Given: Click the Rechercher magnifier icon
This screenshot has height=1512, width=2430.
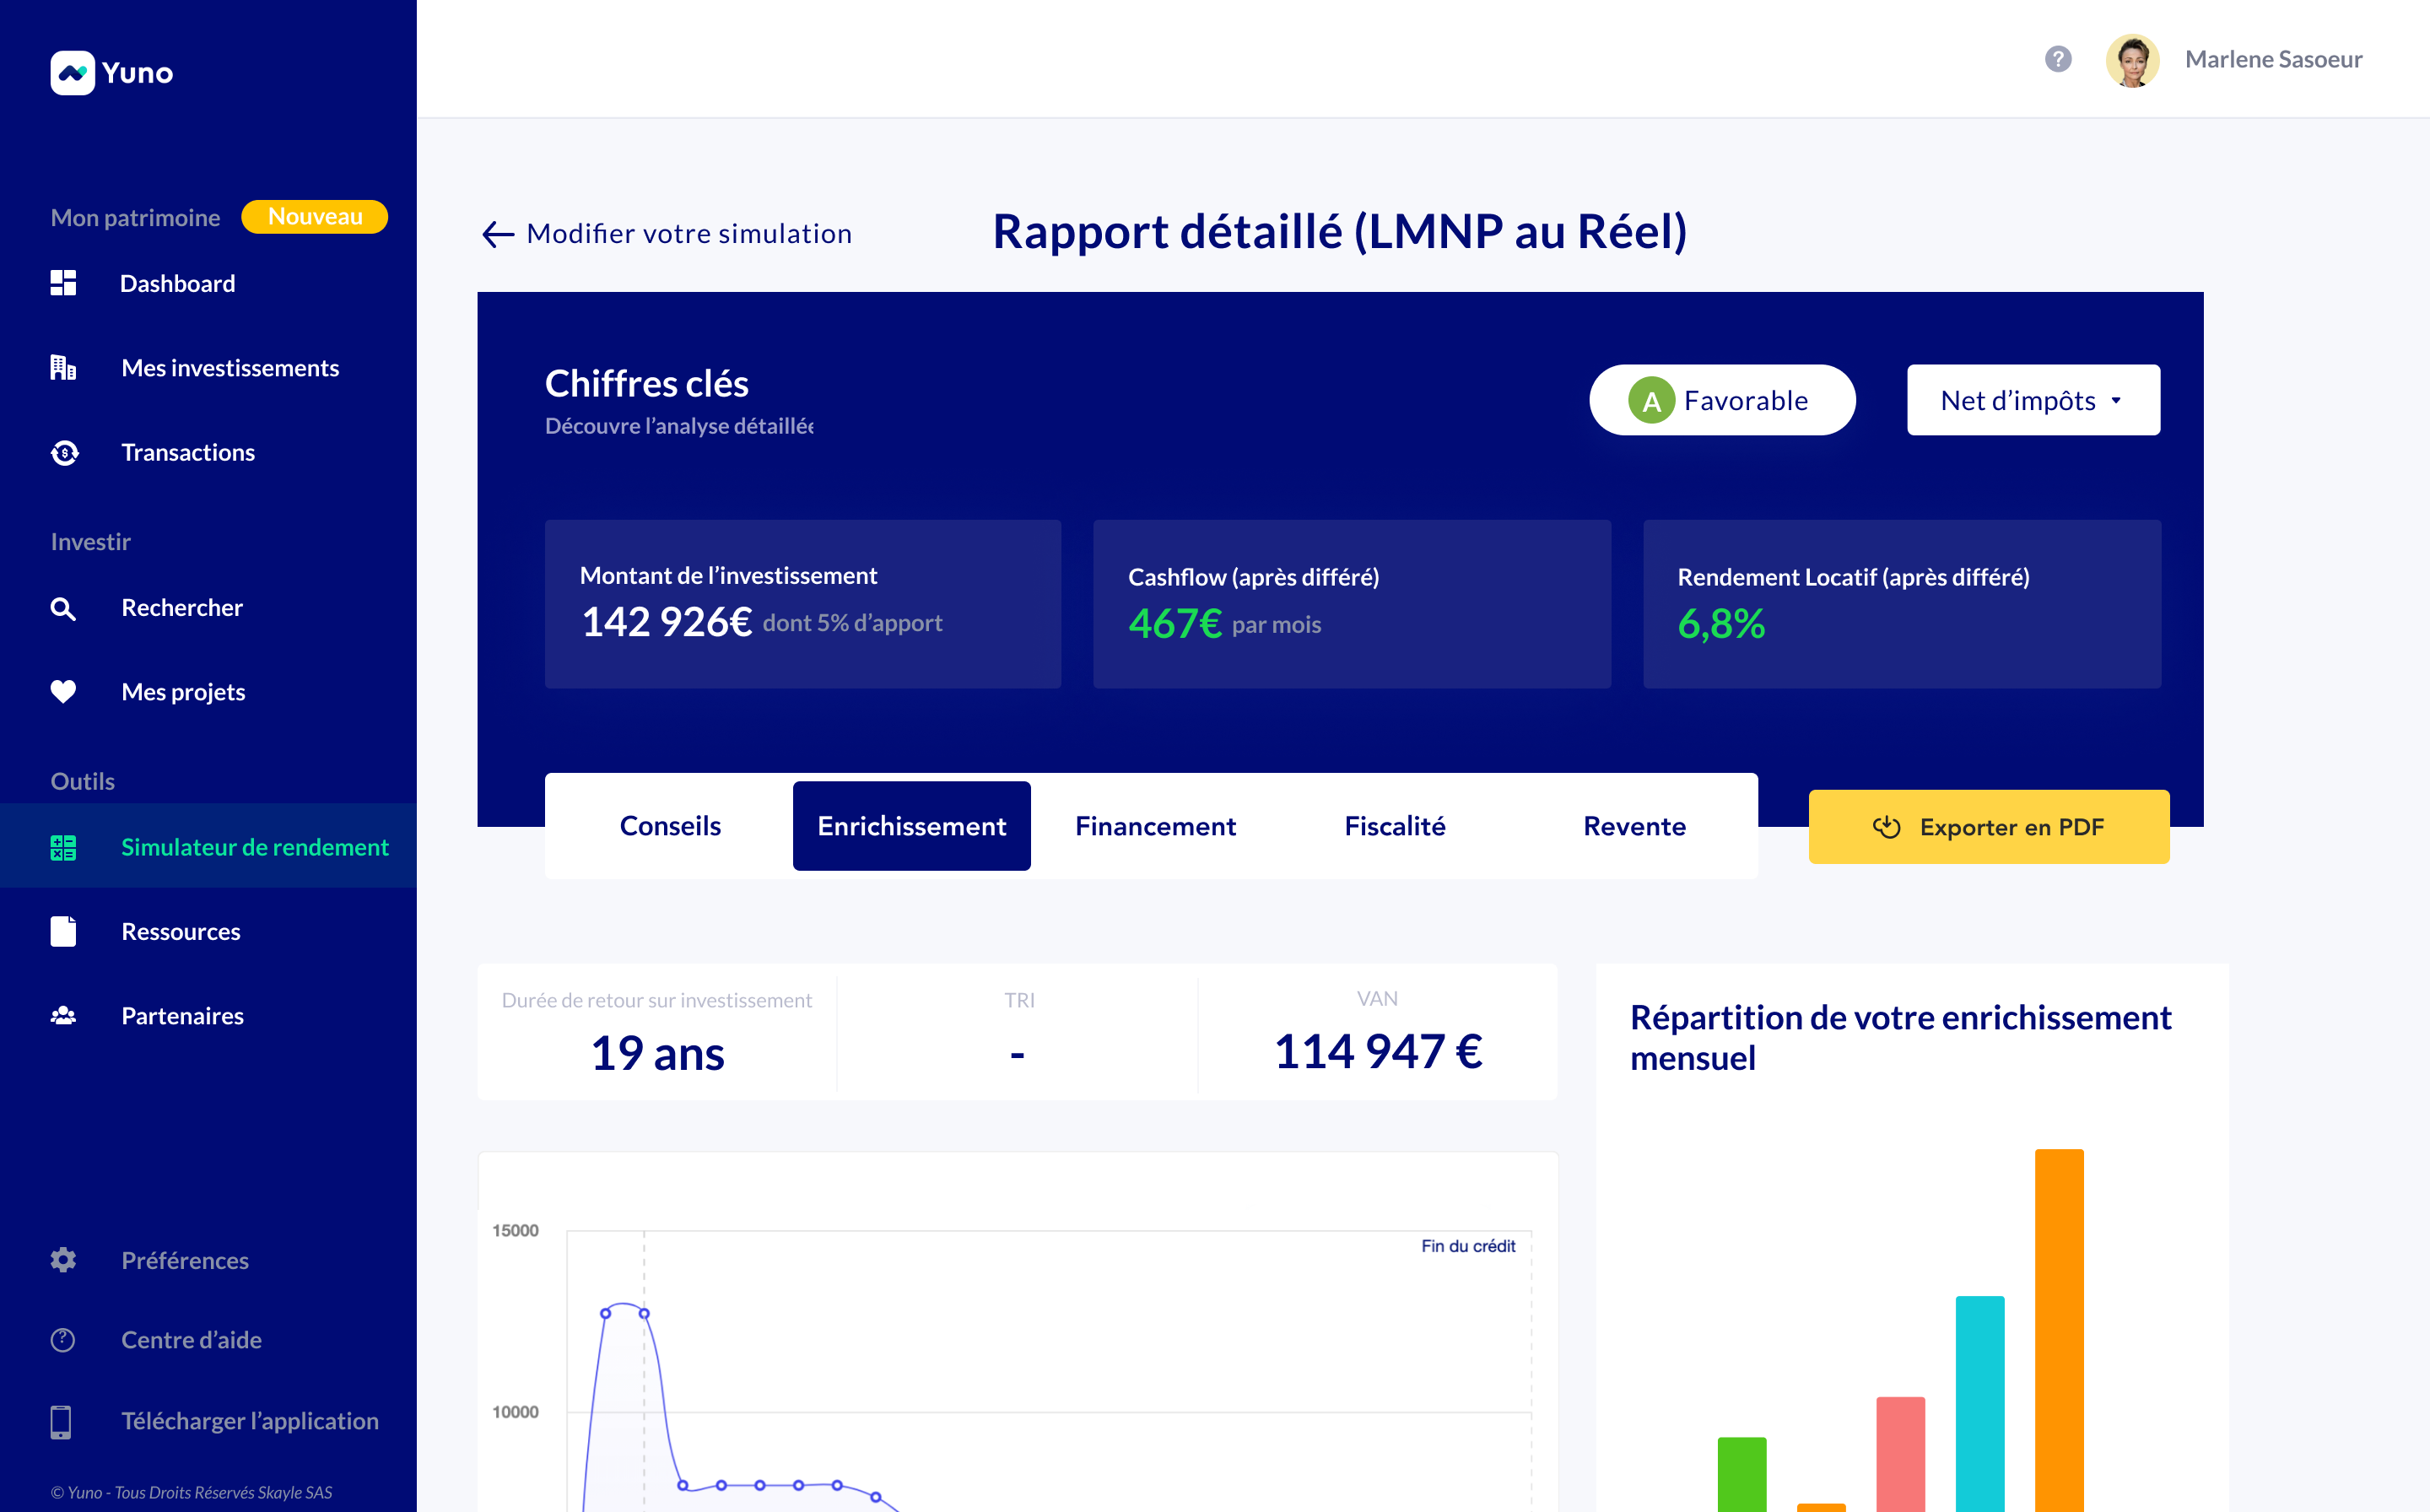Looking at the screenshot, I should coord(63,608).
